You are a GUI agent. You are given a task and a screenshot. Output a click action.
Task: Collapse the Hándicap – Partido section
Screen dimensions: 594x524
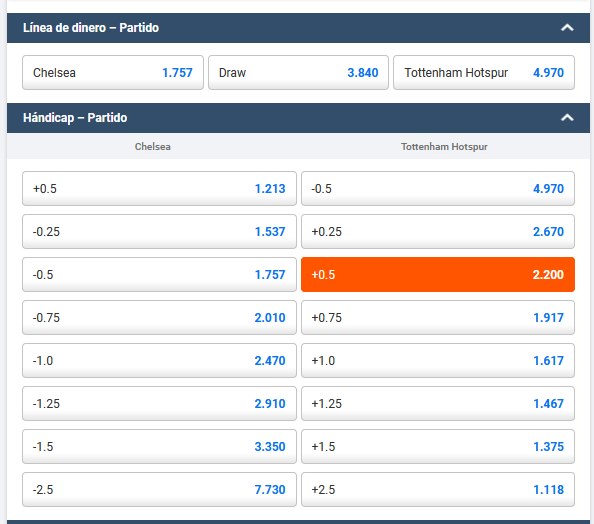[x=567, y=118]
